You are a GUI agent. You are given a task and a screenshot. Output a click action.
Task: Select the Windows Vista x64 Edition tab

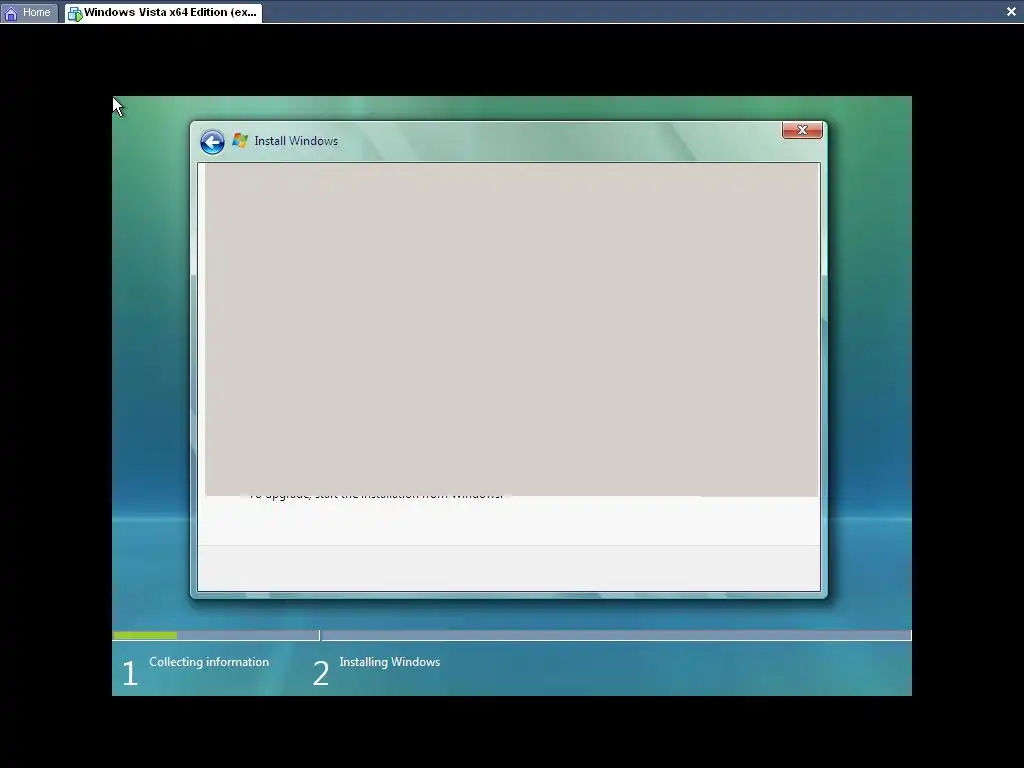coord(163,12)
